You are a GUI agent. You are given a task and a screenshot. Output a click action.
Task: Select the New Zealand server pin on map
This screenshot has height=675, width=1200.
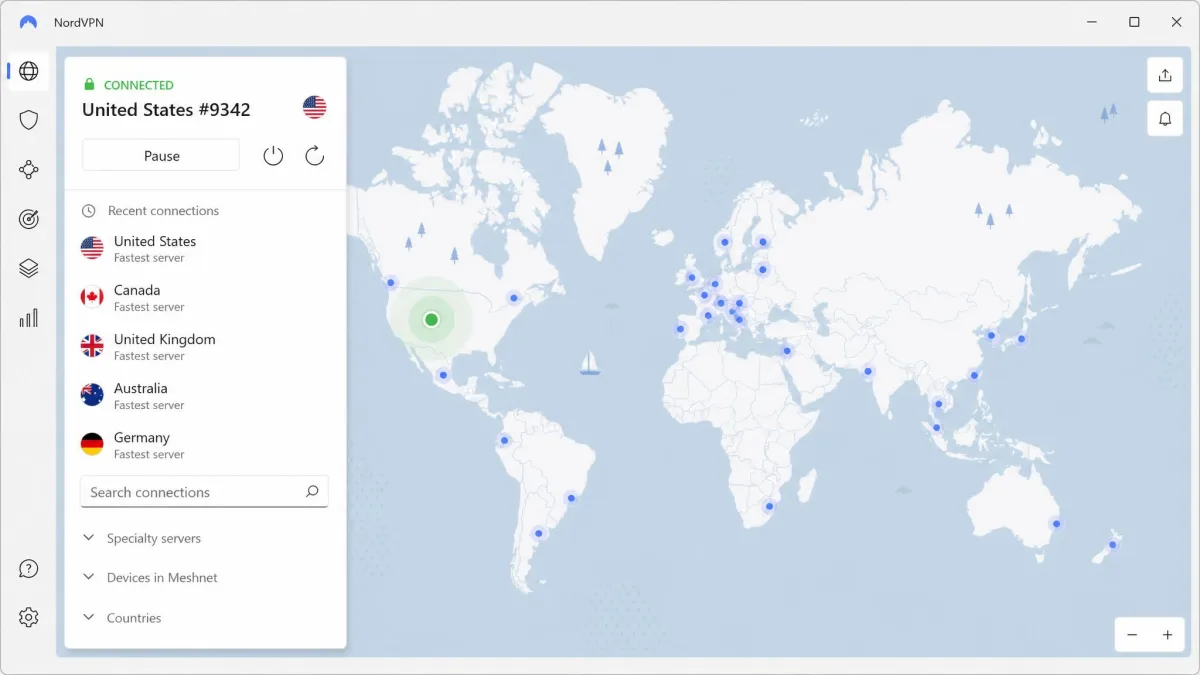click(1112, 545)
